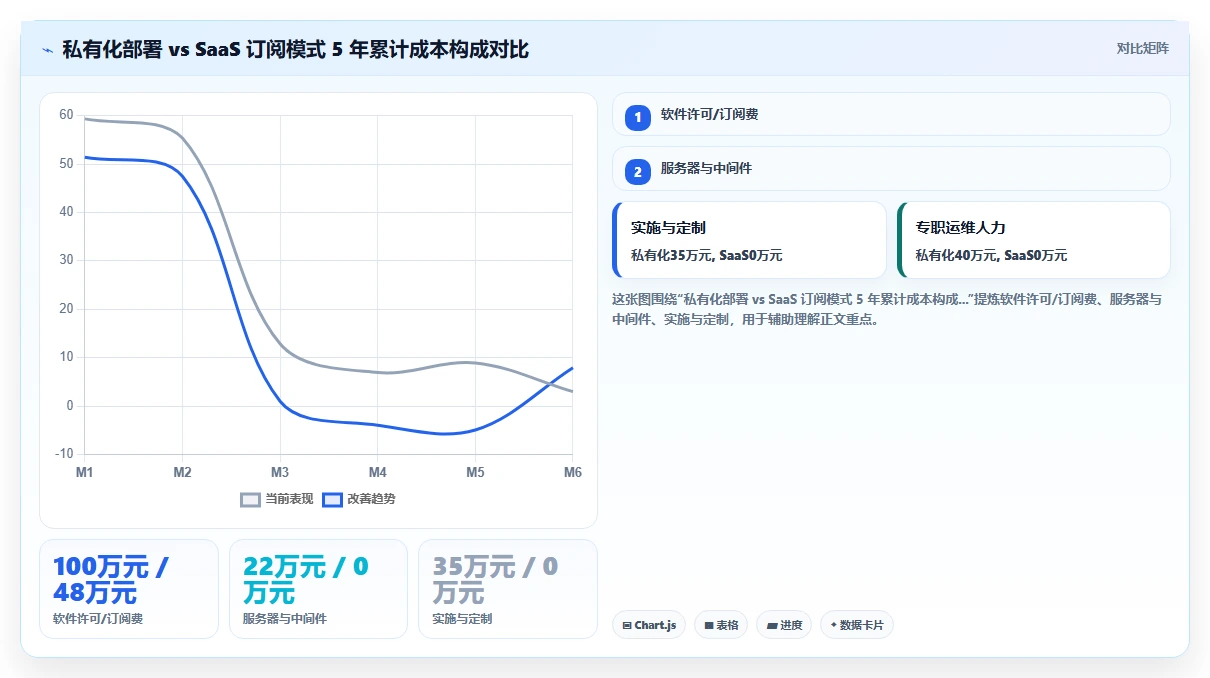Select the 服务器与中间件 list row
The image size is (1210, 678).
(891, 168)
